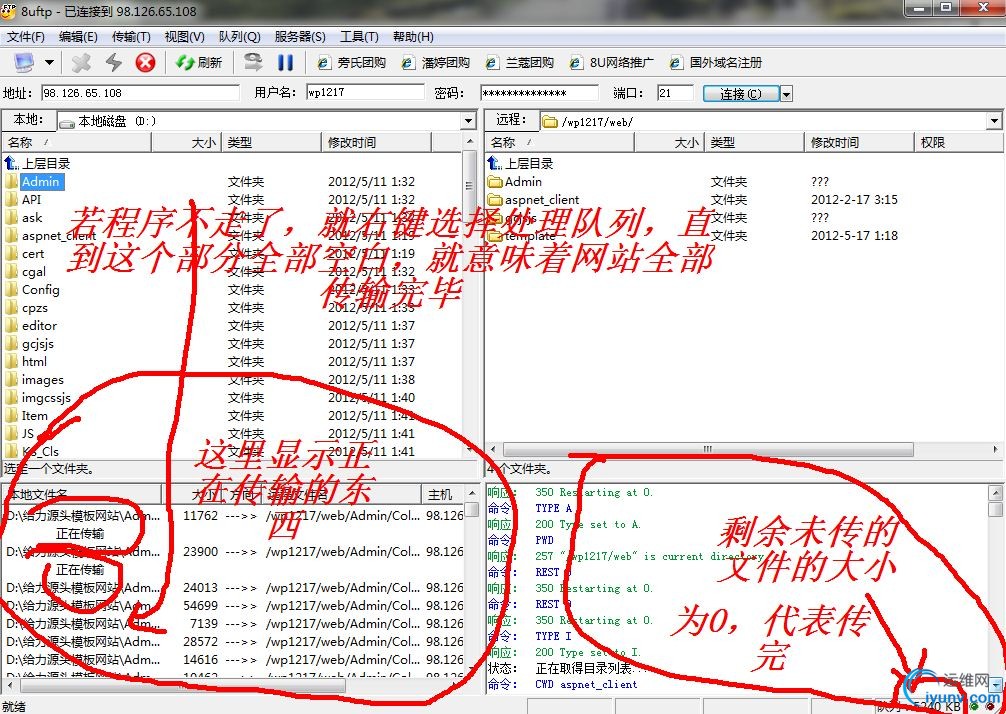Image resolution: width=1006 pixels, height=714 pixels.
Task: Expand the remote path /wp1217/web/ dropdown
Action: [994, 121]
